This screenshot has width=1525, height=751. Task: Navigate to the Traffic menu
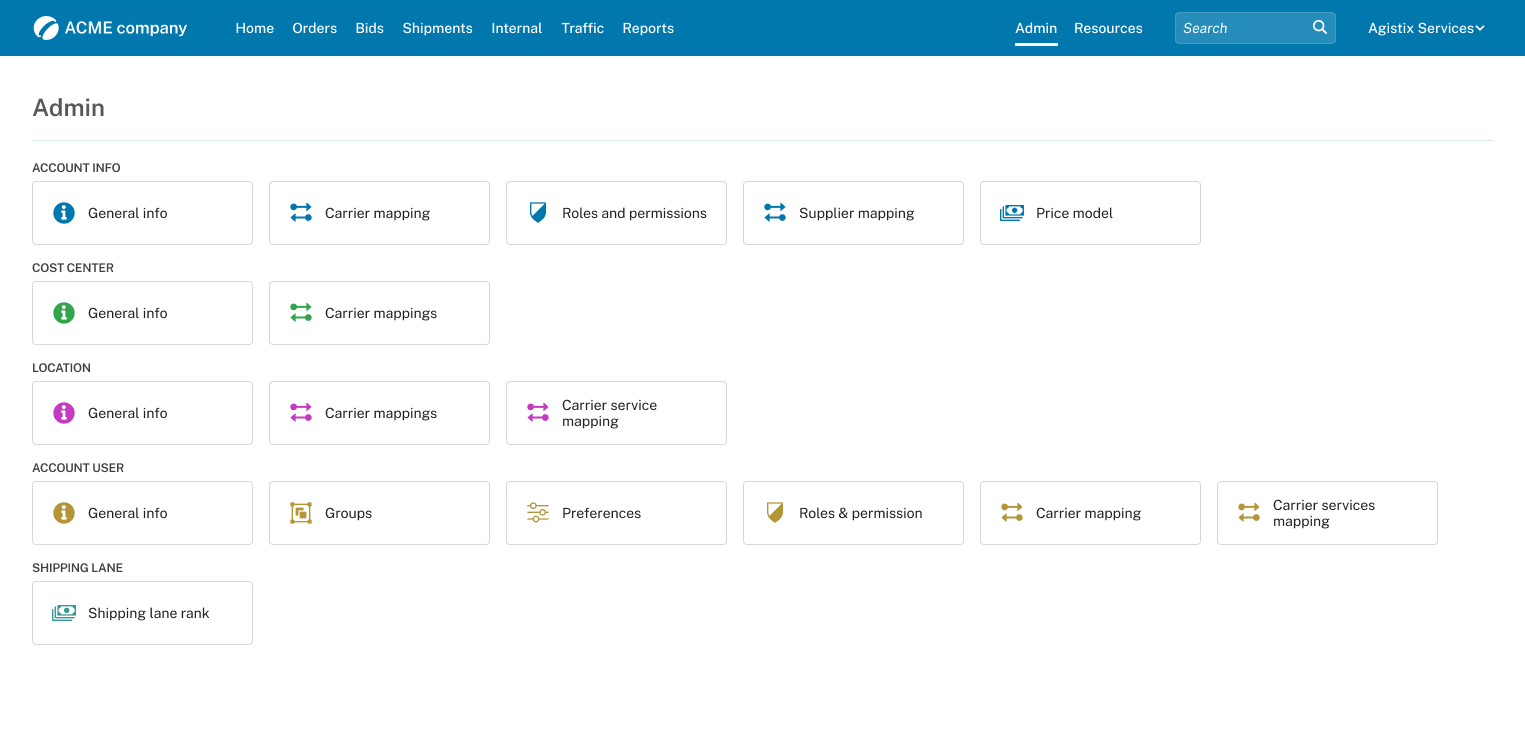(x=582, y=28)
